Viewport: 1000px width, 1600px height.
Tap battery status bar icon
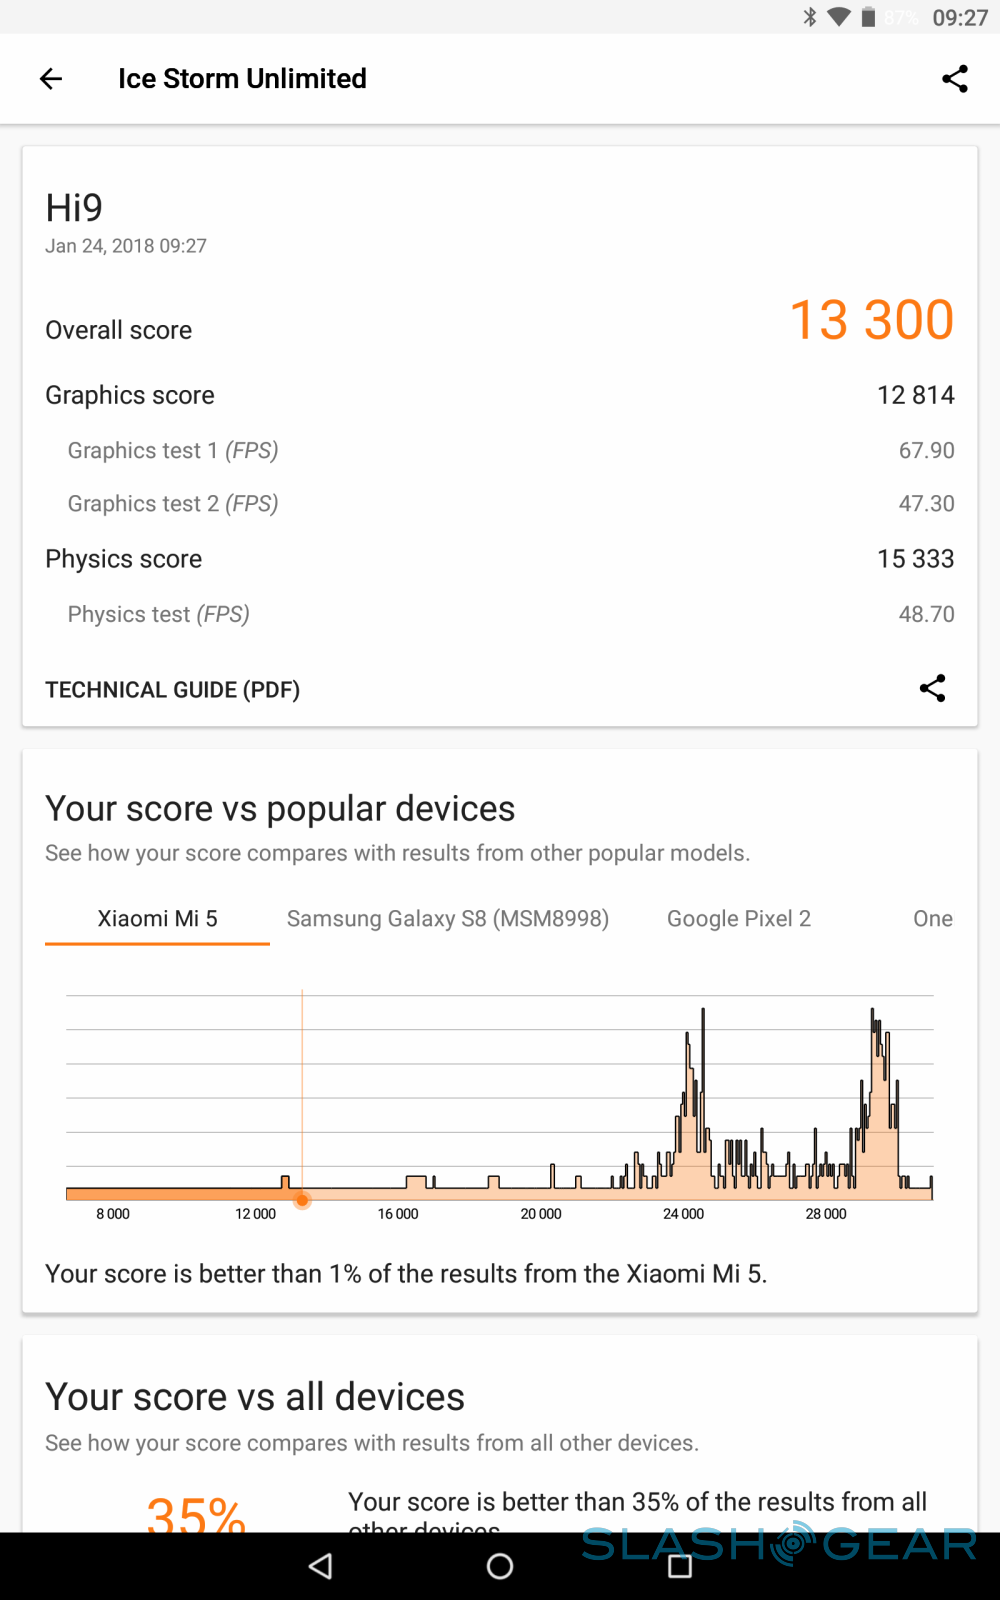click(x=868, y=17)
